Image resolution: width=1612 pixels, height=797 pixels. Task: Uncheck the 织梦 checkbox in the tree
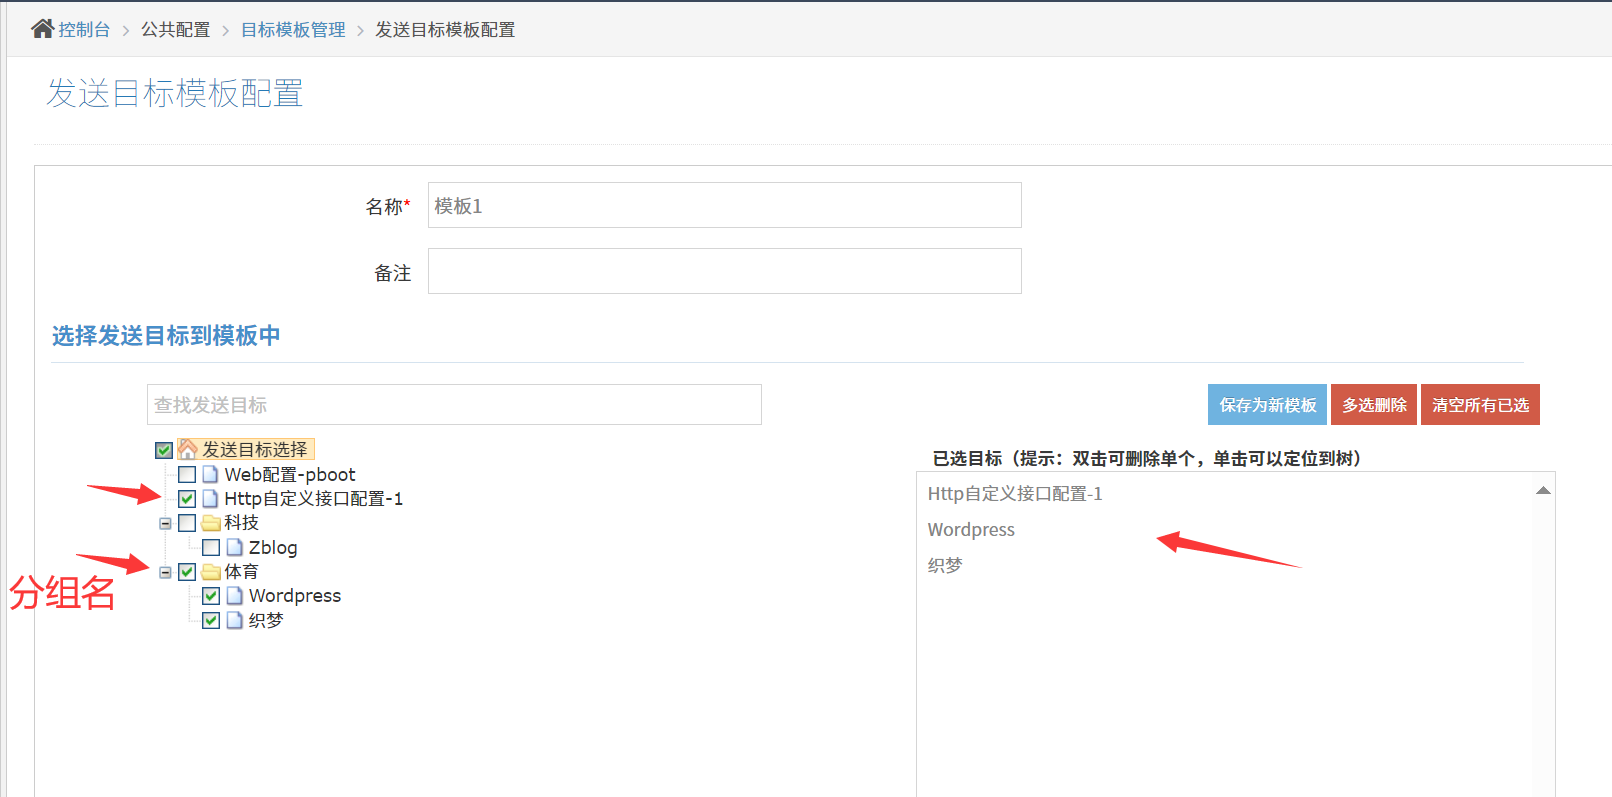pos(211,620)
